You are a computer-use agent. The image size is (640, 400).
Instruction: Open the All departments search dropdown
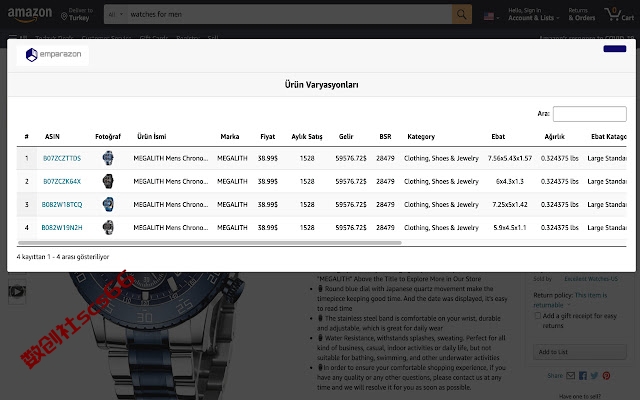(x=116, y=14)
